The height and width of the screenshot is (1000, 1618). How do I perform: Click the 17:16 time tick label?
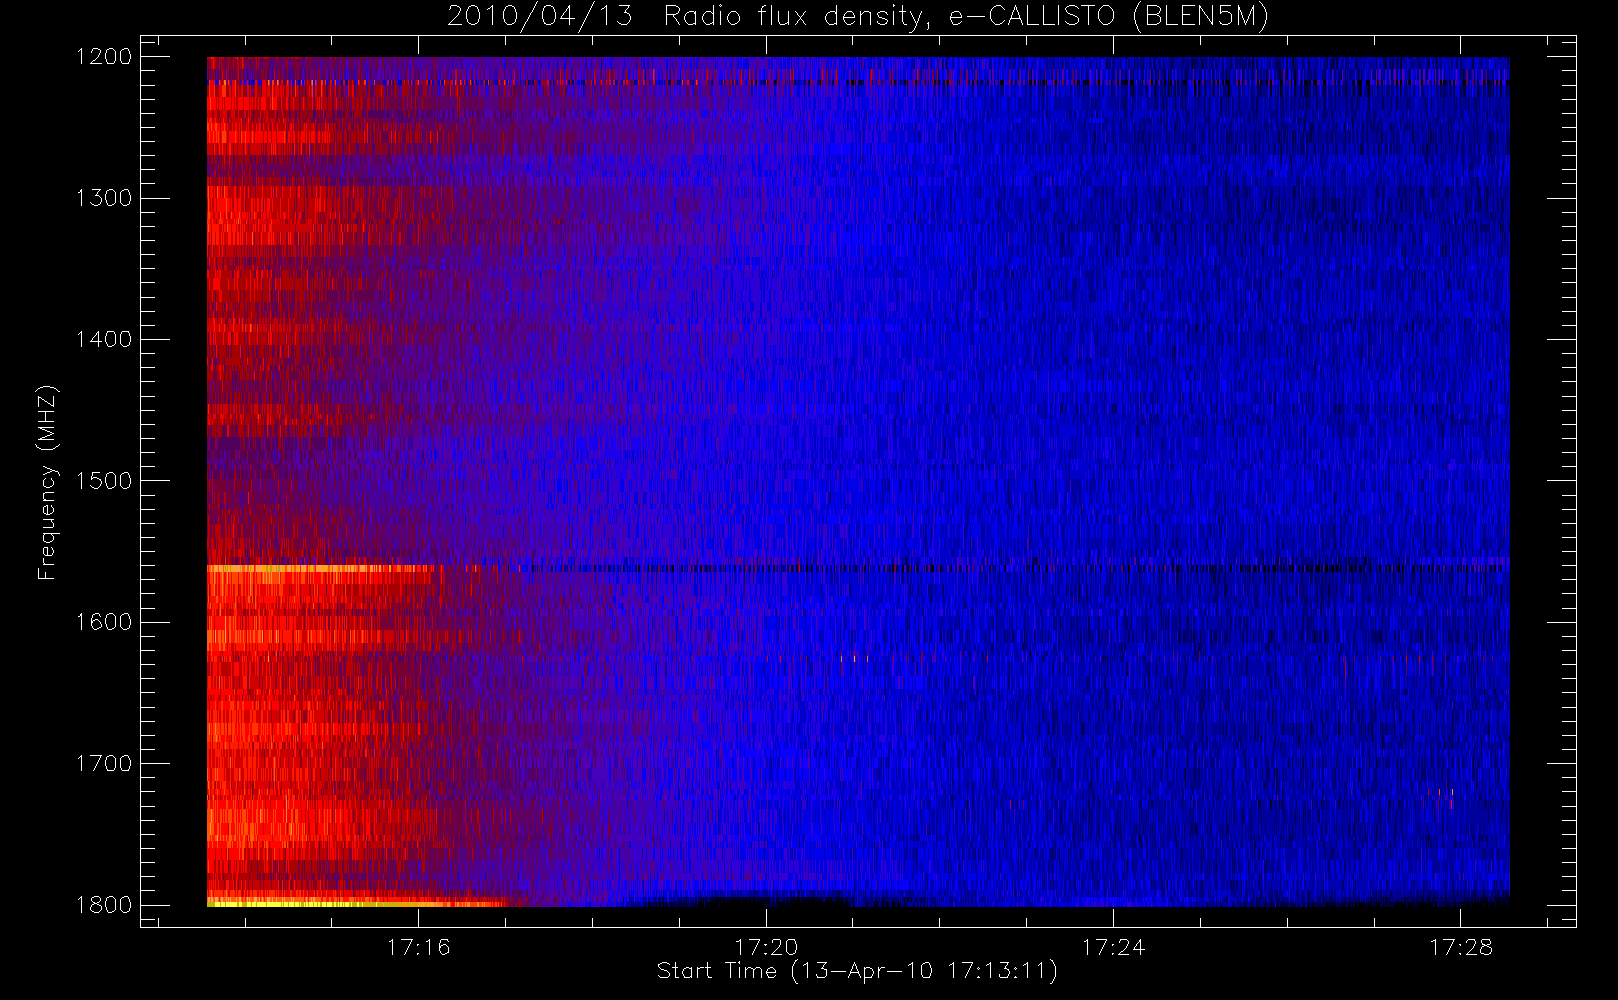[418, 947]
